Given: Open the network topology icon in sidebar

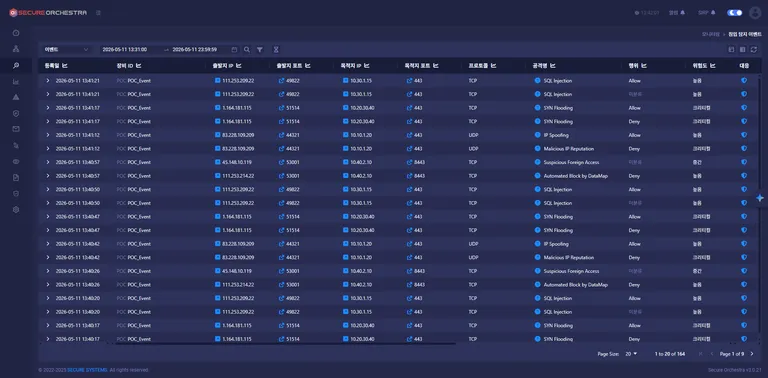Looking at the screenshot, I should (x=16, y=49).
